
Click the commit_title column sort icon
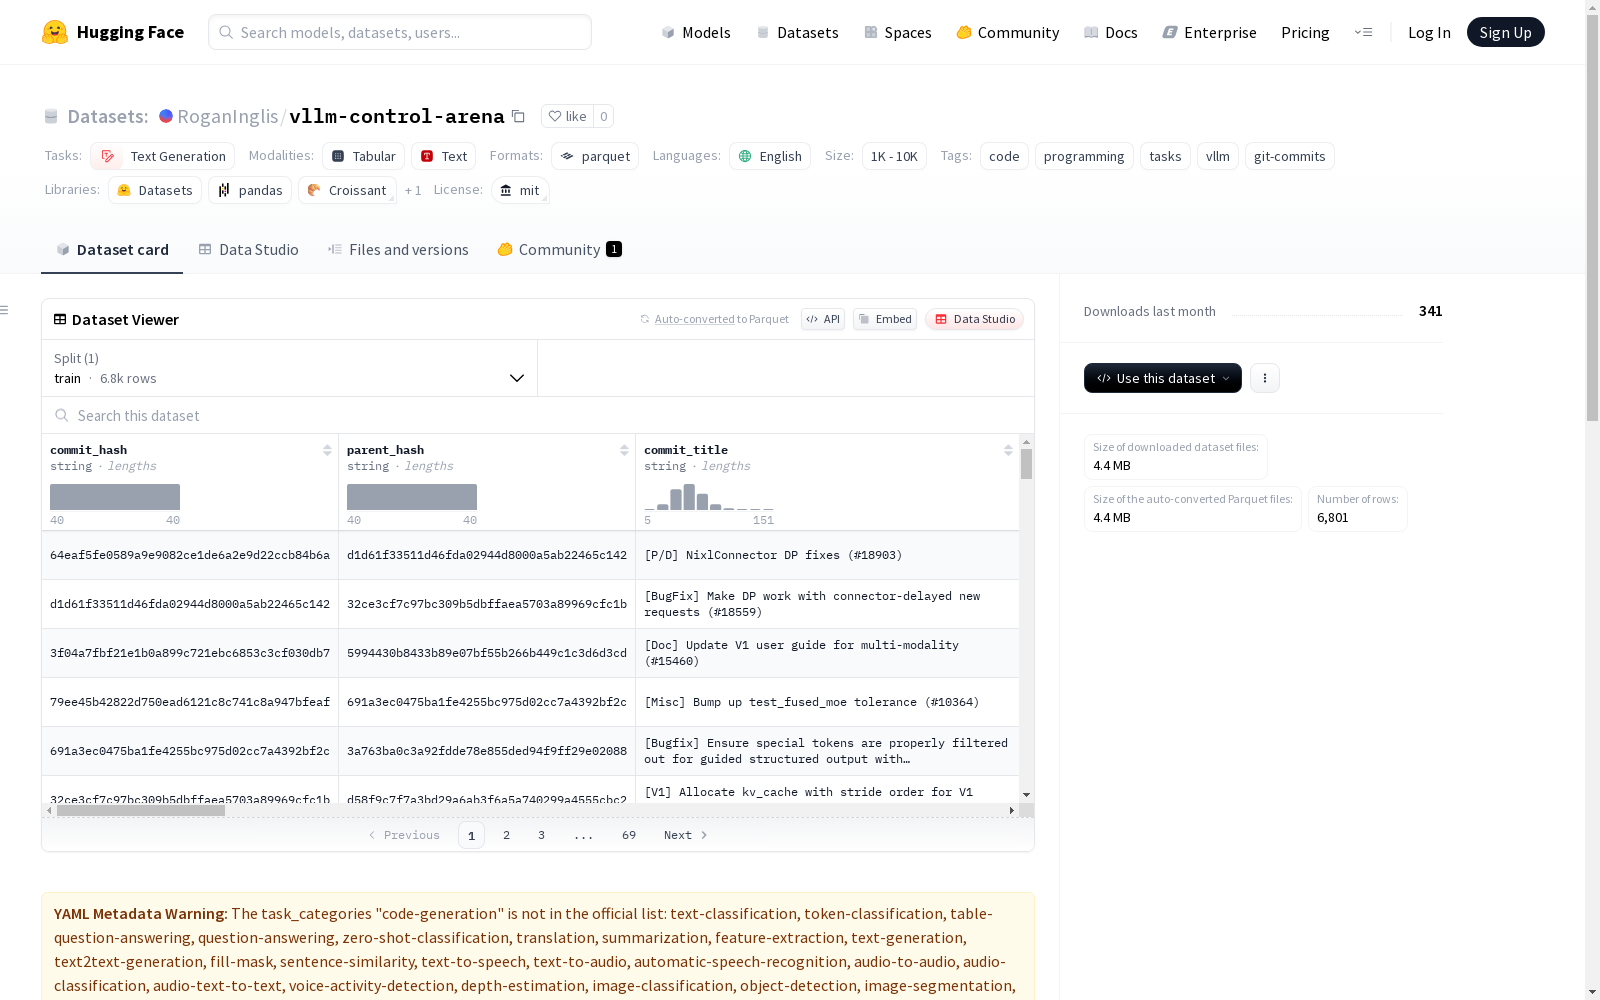pyautogui.click(x=1008, y=450)
